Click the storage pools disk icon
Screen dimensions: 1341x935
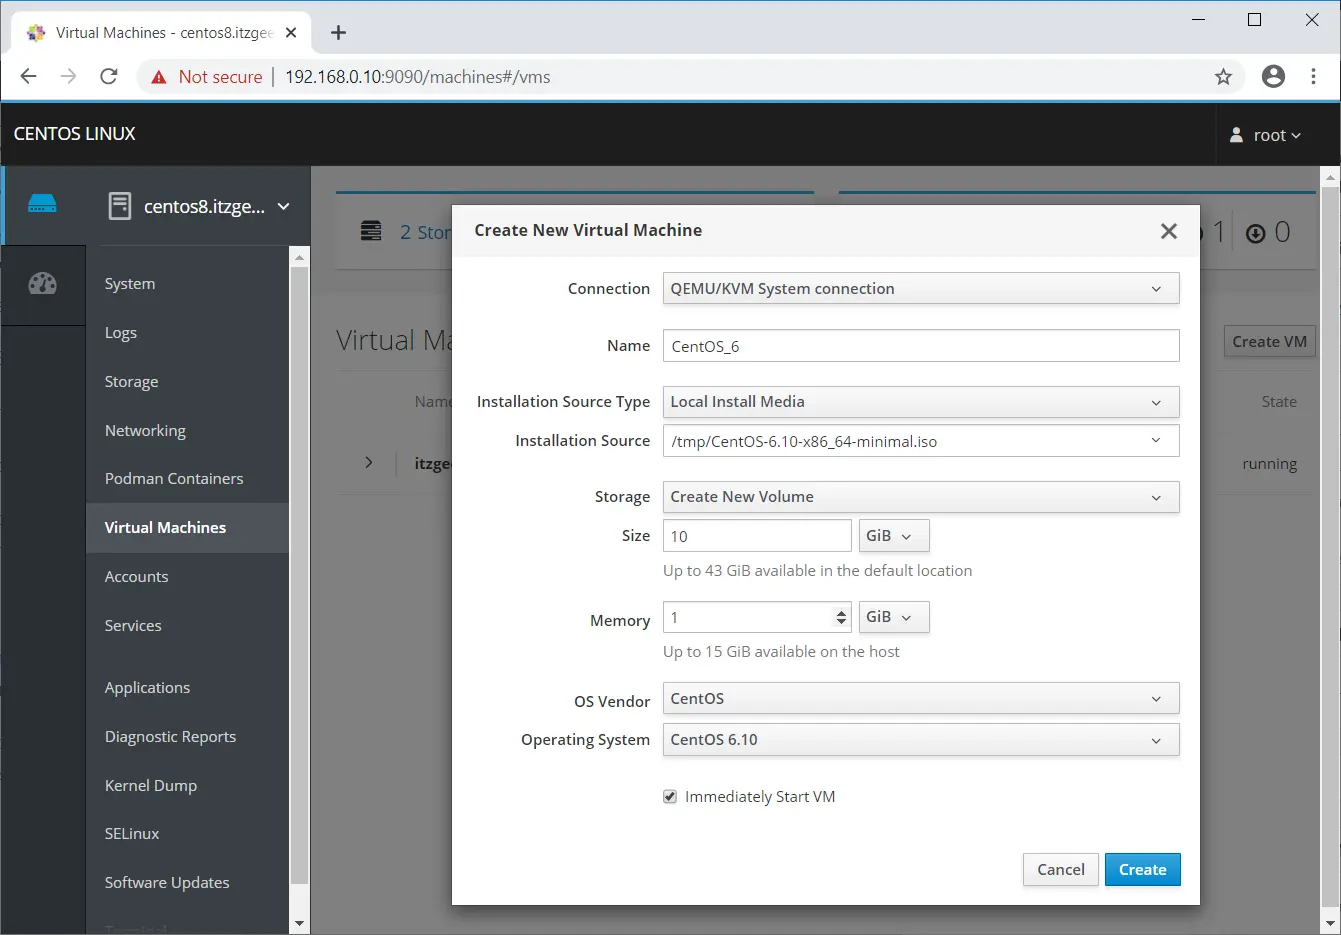click(x=371, y=231)
